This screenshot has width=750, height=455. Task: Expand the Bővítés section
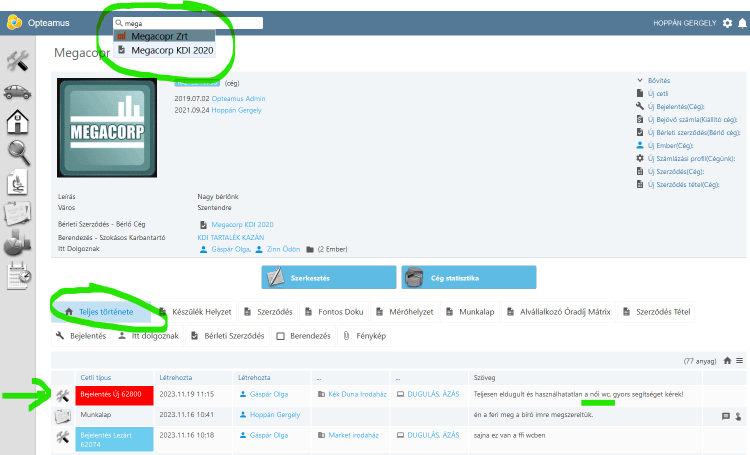(x=658, y=80)
